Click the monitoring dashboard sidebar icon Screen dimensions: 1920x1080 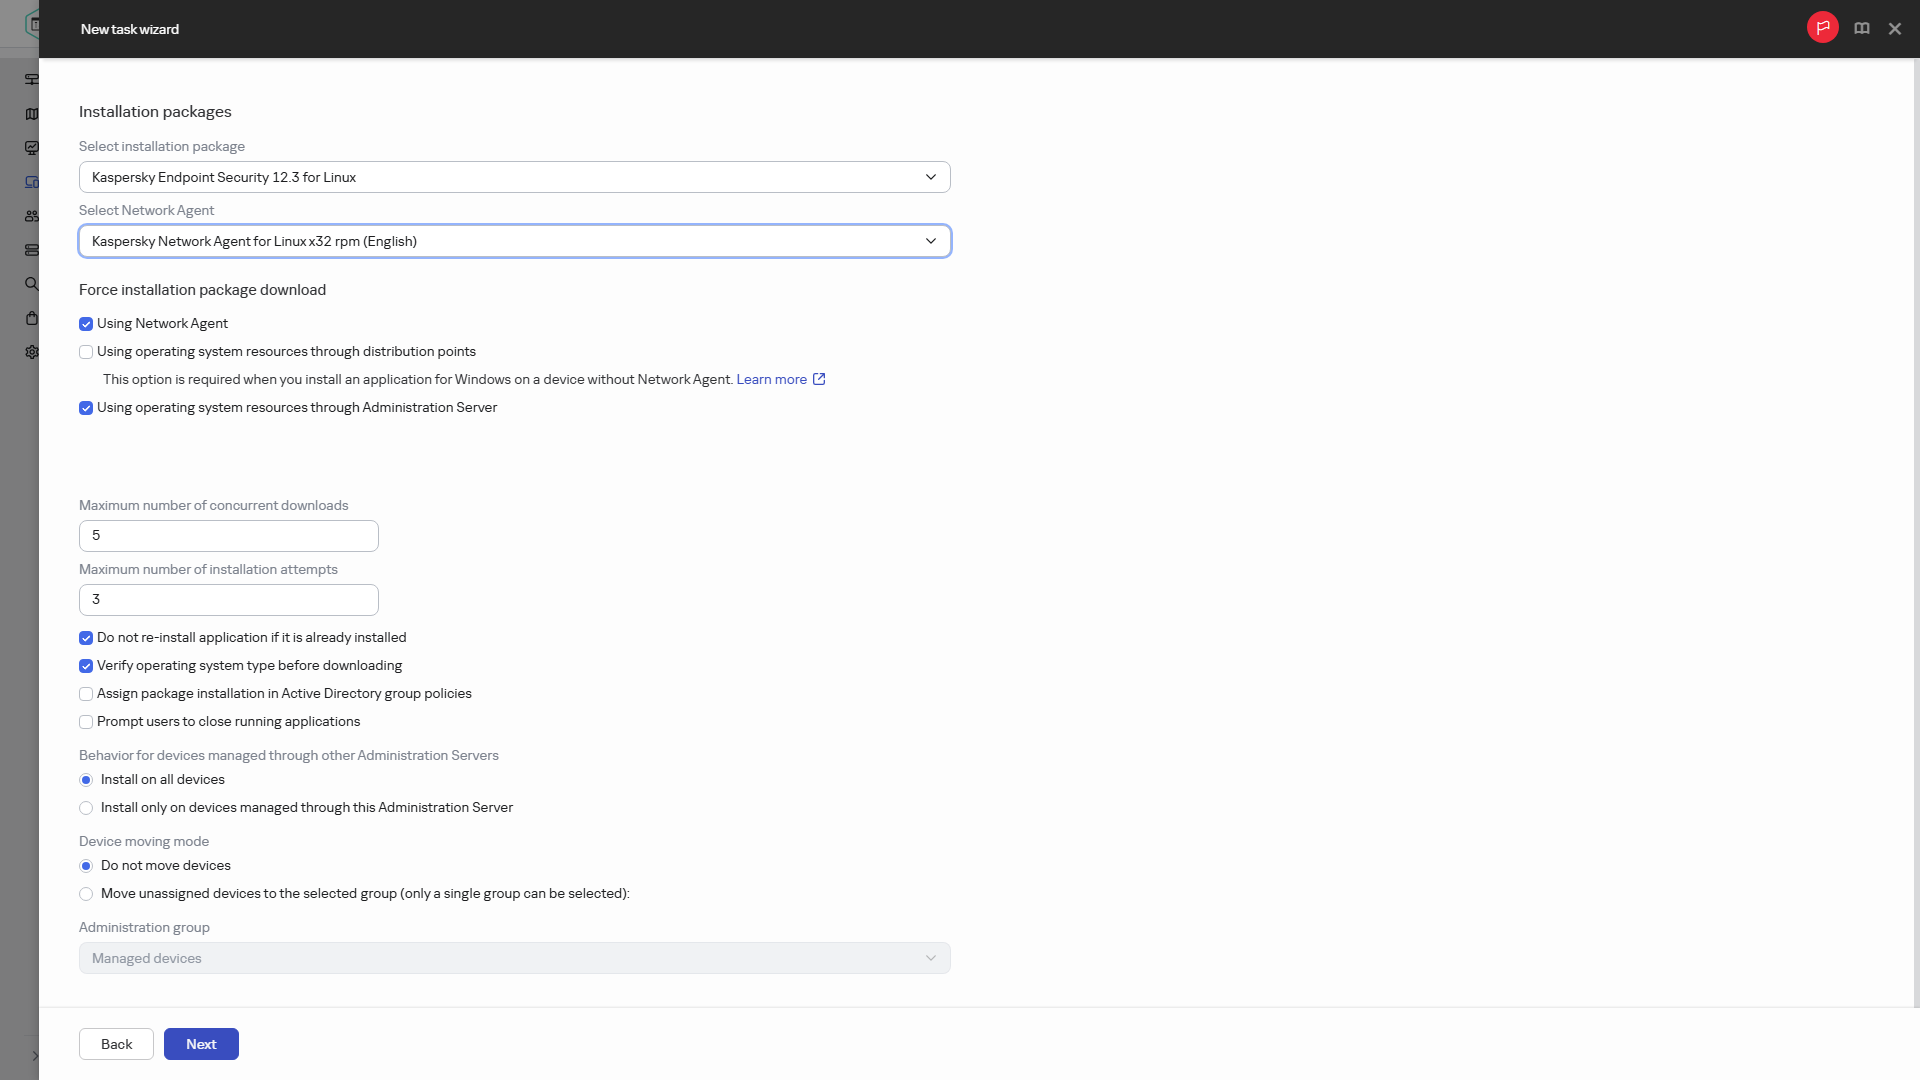coord(32,148)
